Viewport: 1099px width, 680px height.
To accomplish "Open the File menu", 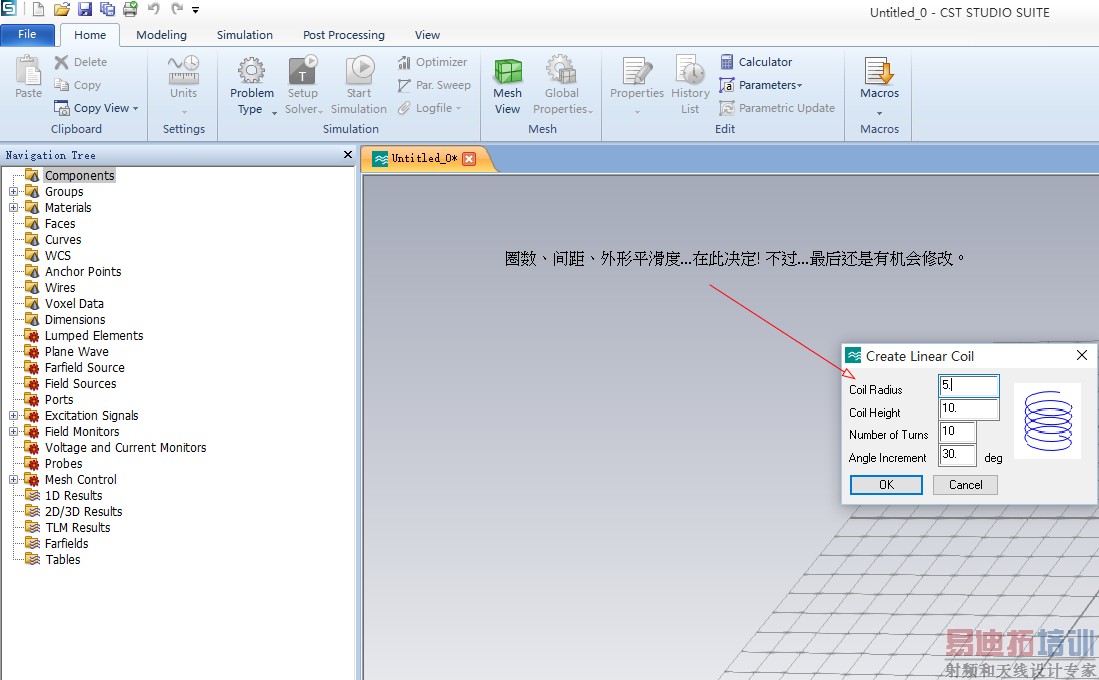I will [27, 34].
